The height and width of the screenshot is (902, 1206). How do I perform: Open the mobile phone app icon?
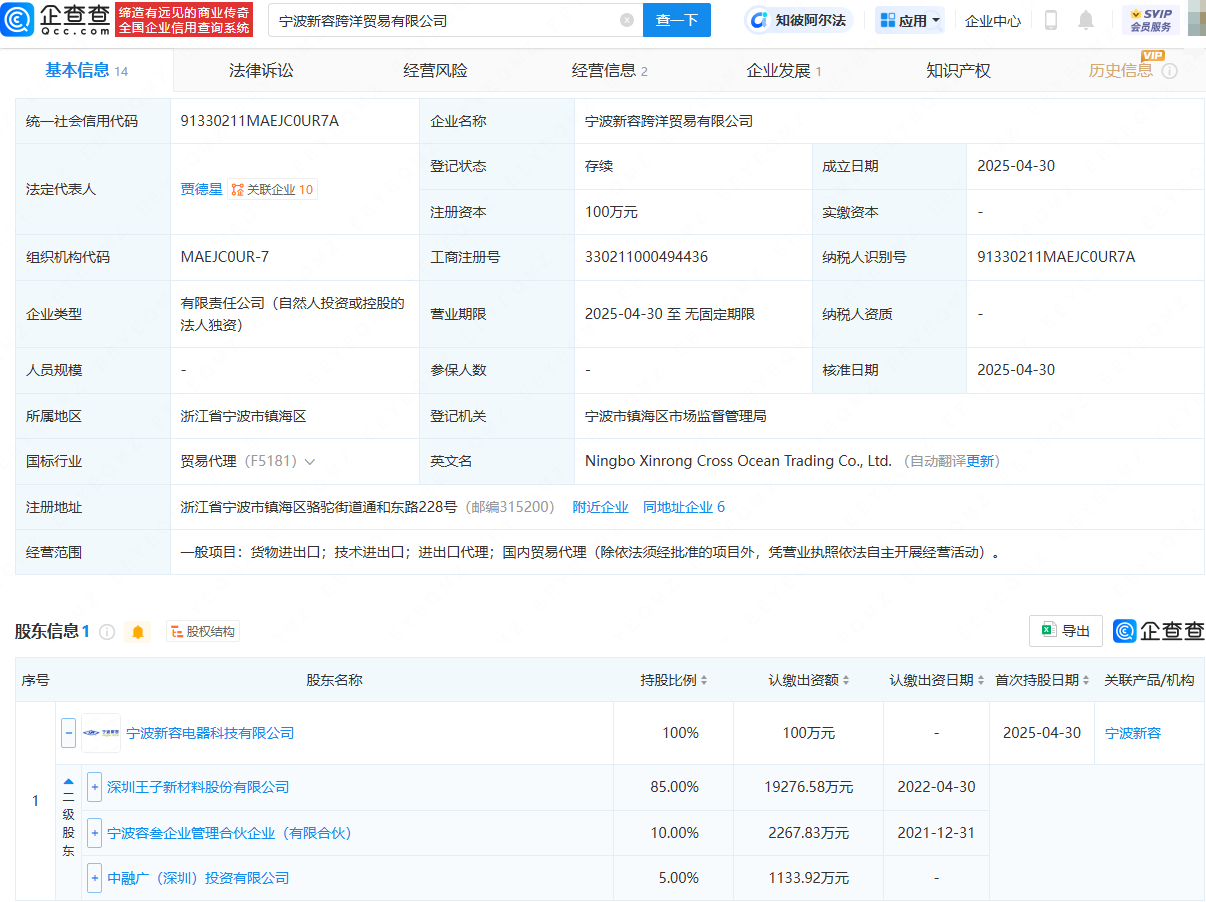(x=1051, y=20)
